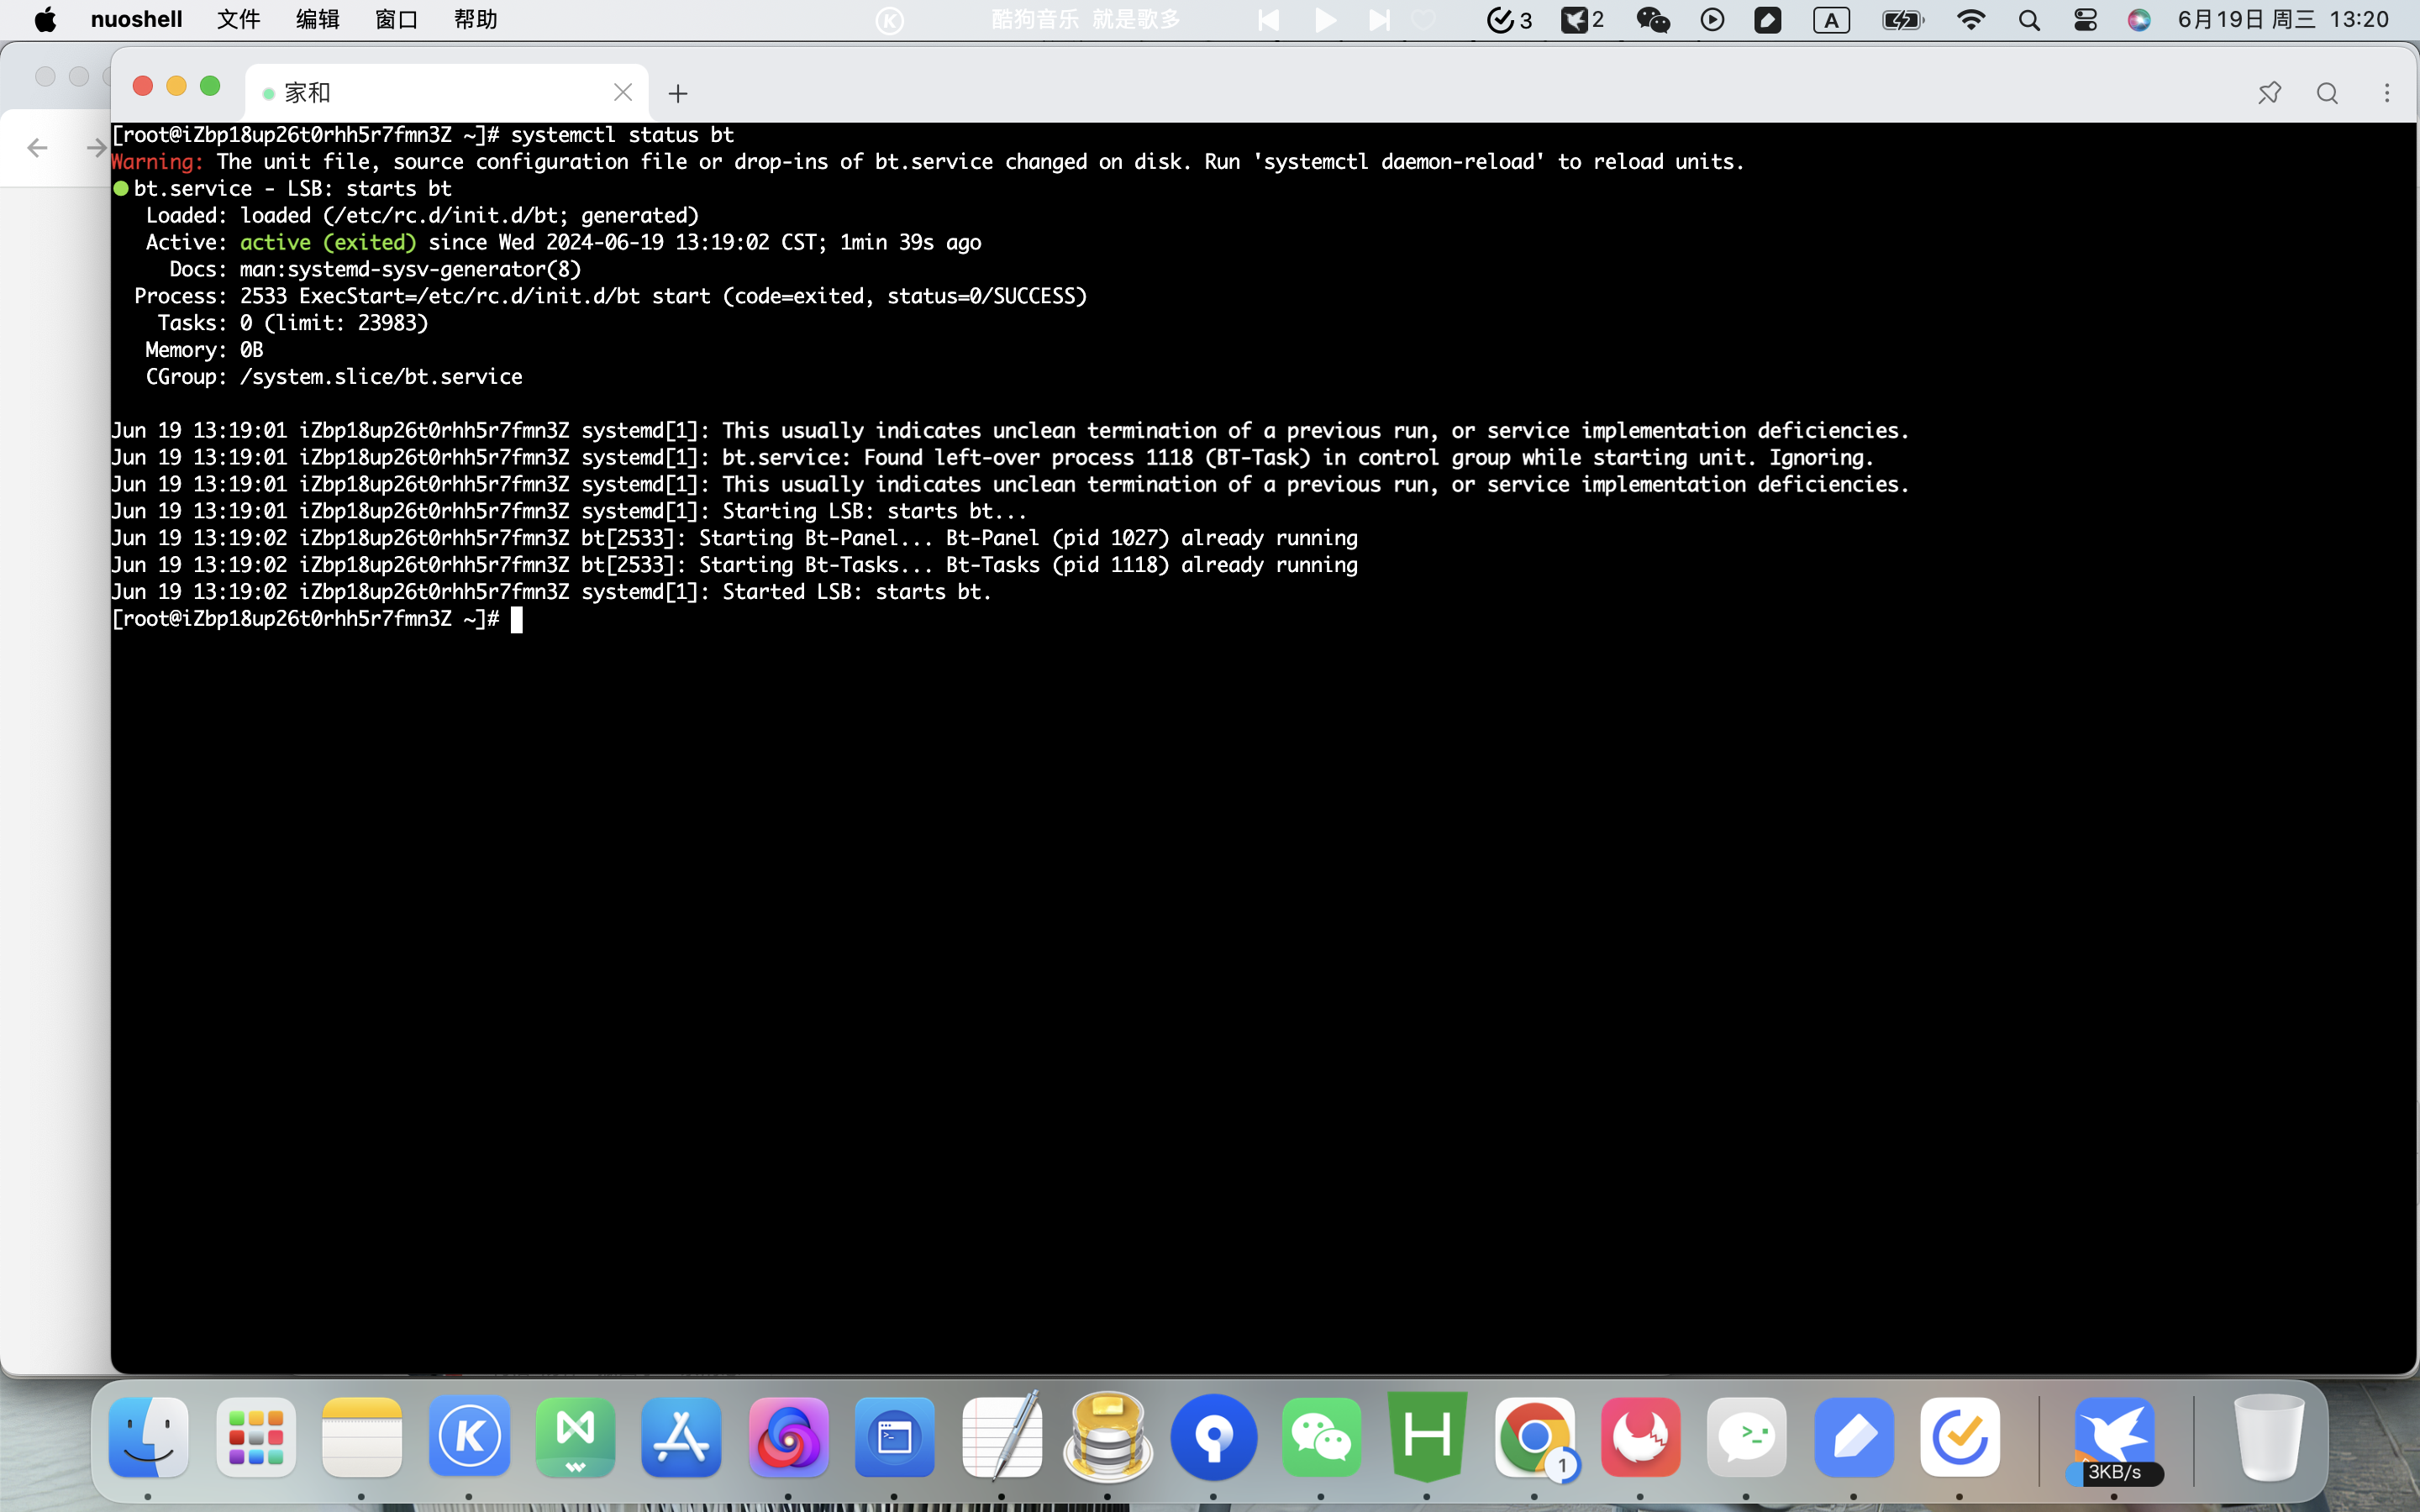
Task: Close the 家和 tab
Action: 623,93
